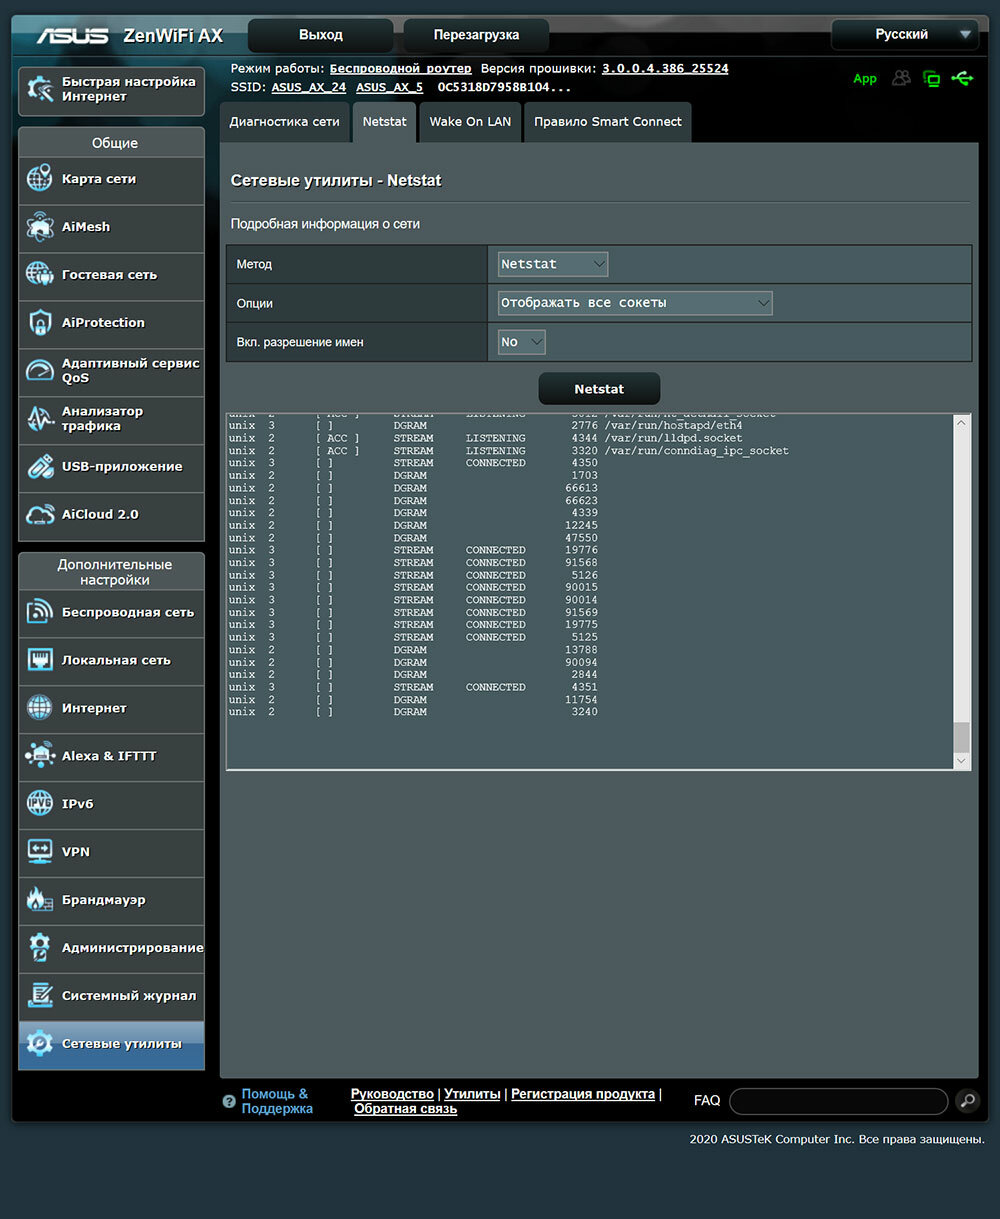Click the green USB status icon

(963, 78)
